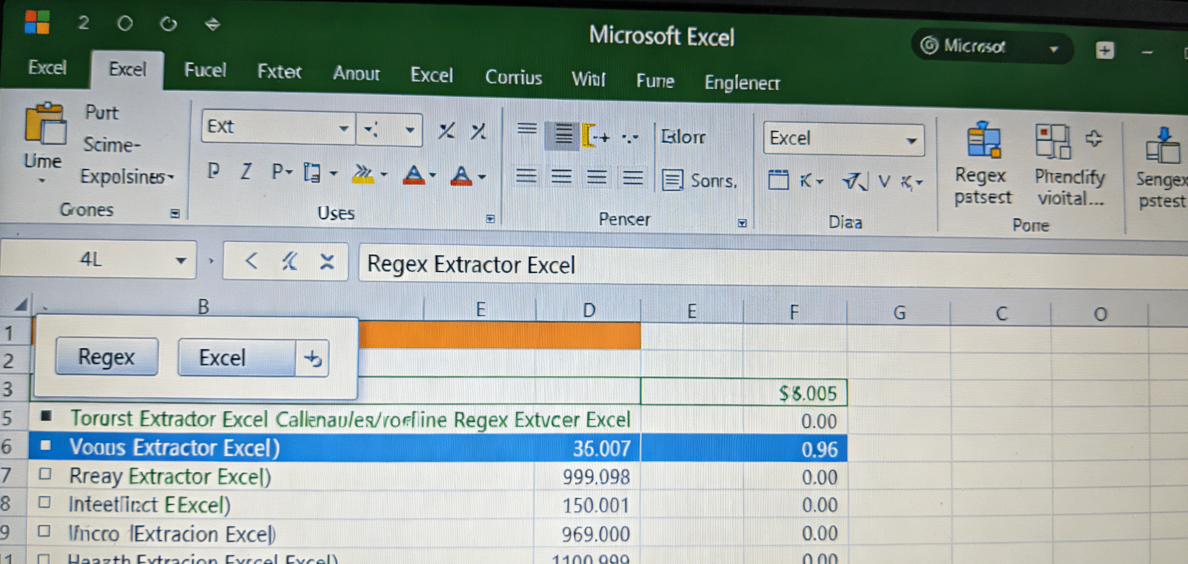The width and height of the screenshot is (1188, 564).
Task: Switch to the Englenecr tab
Action: (x=742, y=83)
